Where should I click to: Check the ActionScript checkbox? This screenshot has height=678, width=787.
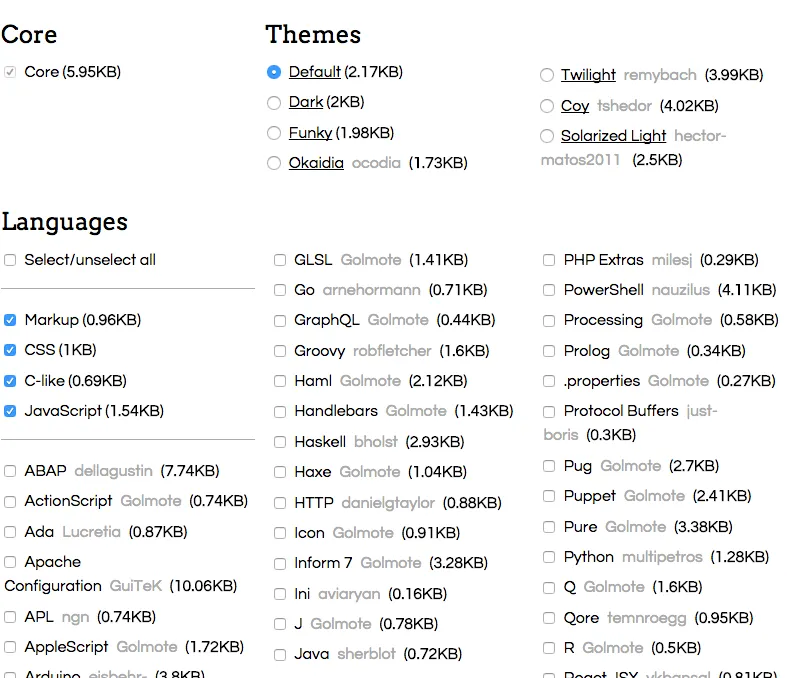(x=10, y=501)
